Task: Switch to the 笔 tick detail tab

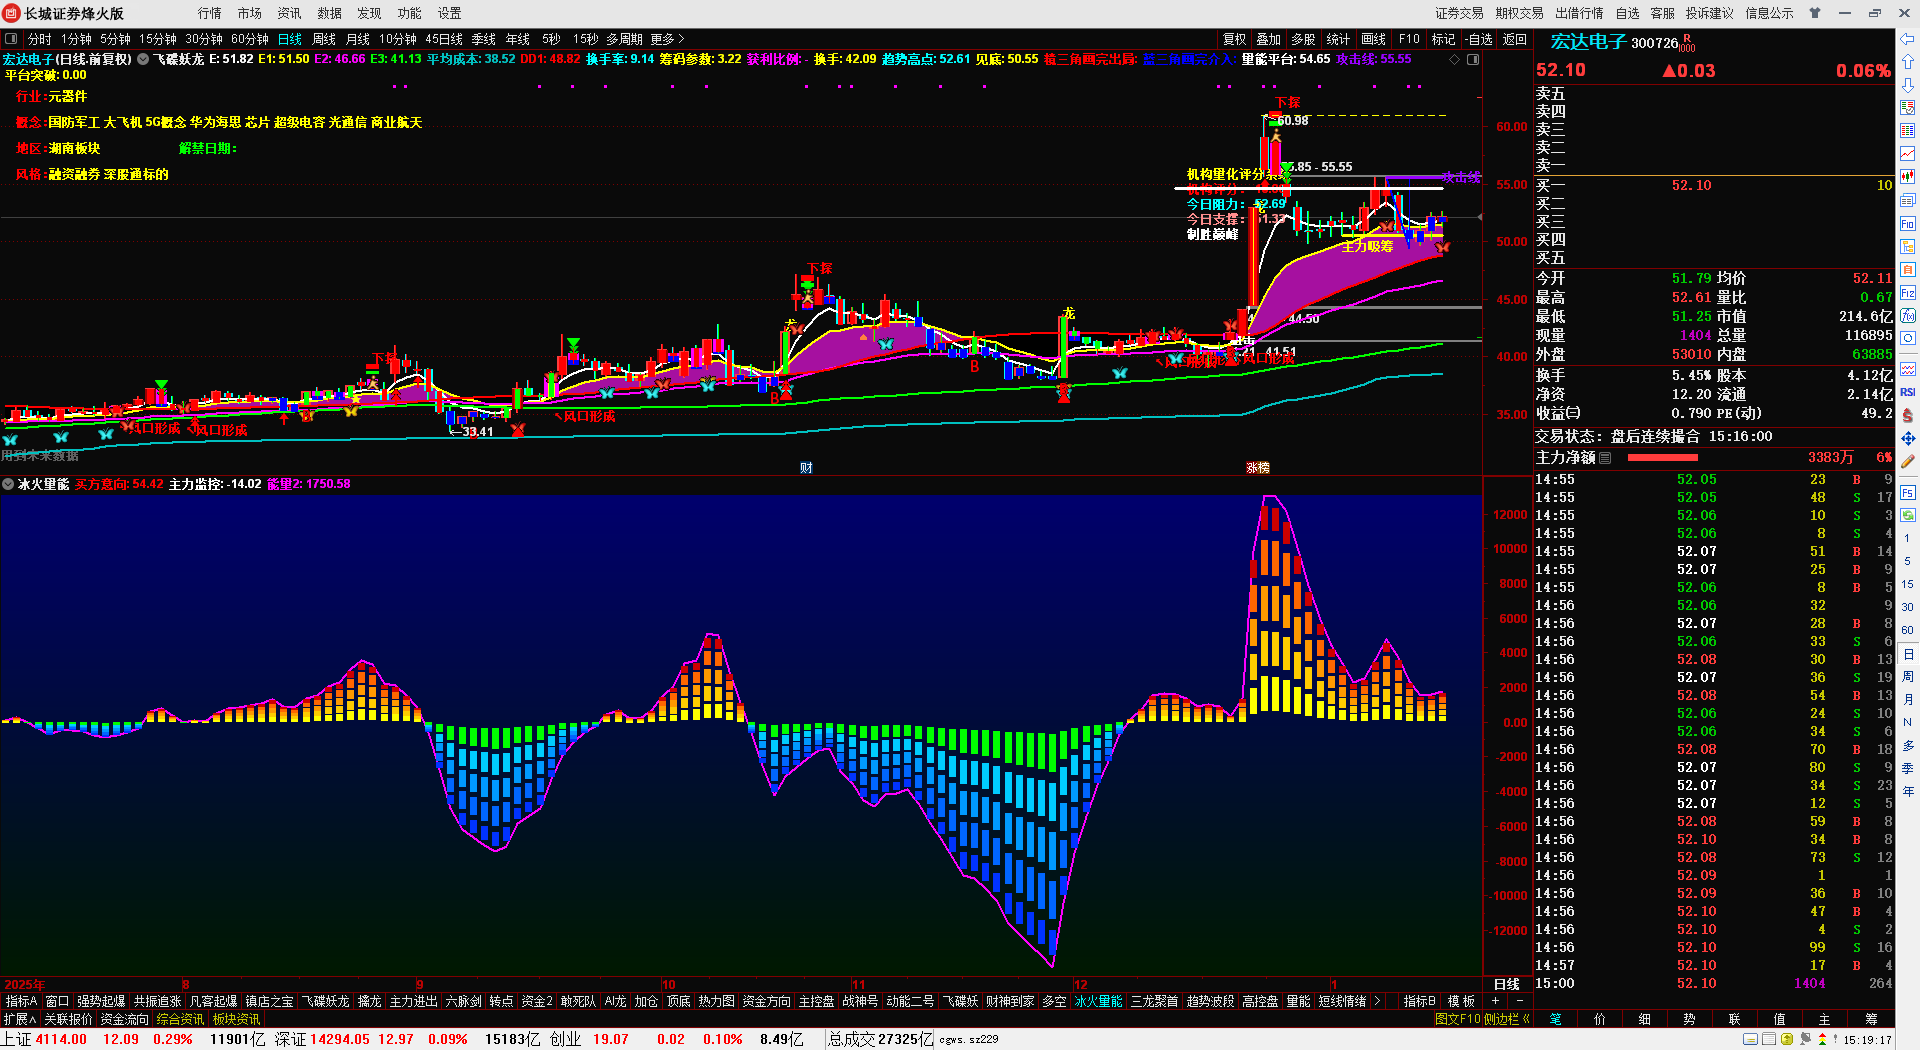Action: point(1556,1019)
